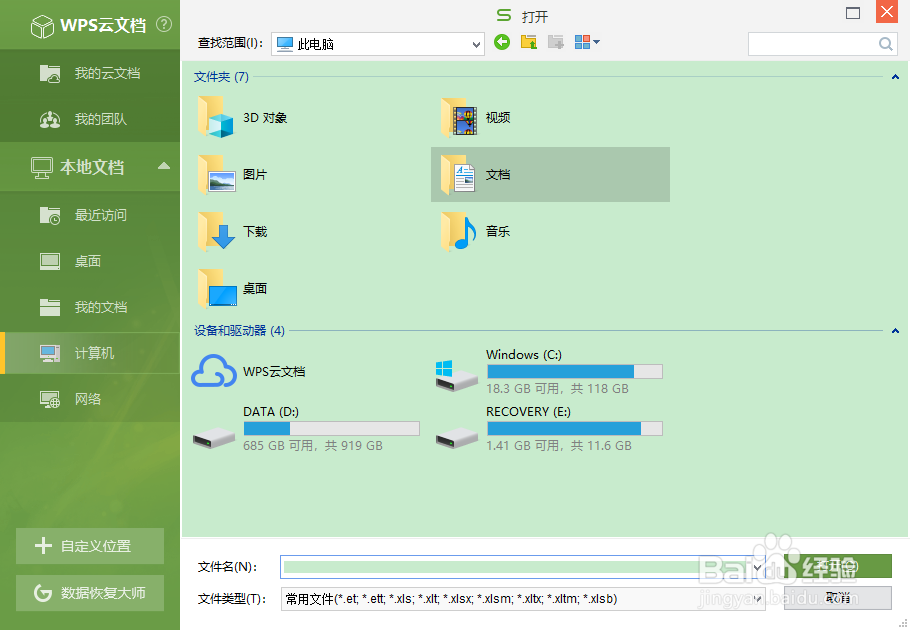Open the WPS cloud docs help icon

coord(164,24)
